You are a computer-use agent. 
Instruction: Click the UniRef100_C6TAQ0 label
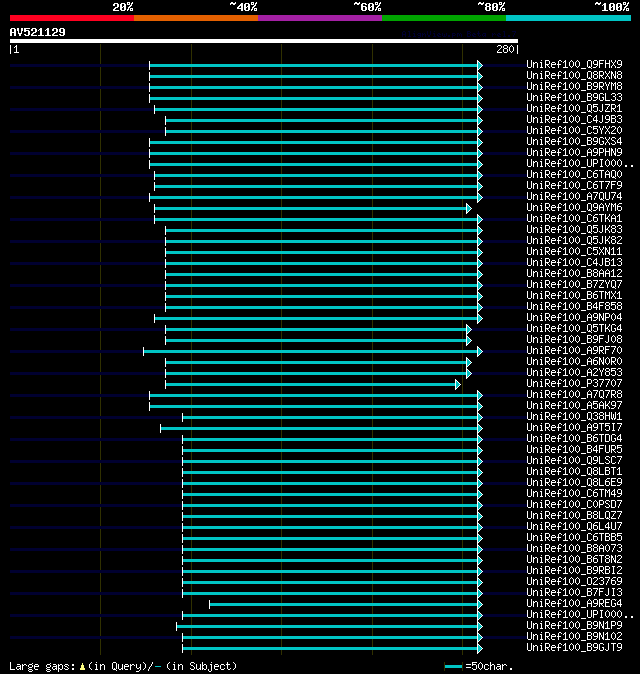tap(574, 175)
